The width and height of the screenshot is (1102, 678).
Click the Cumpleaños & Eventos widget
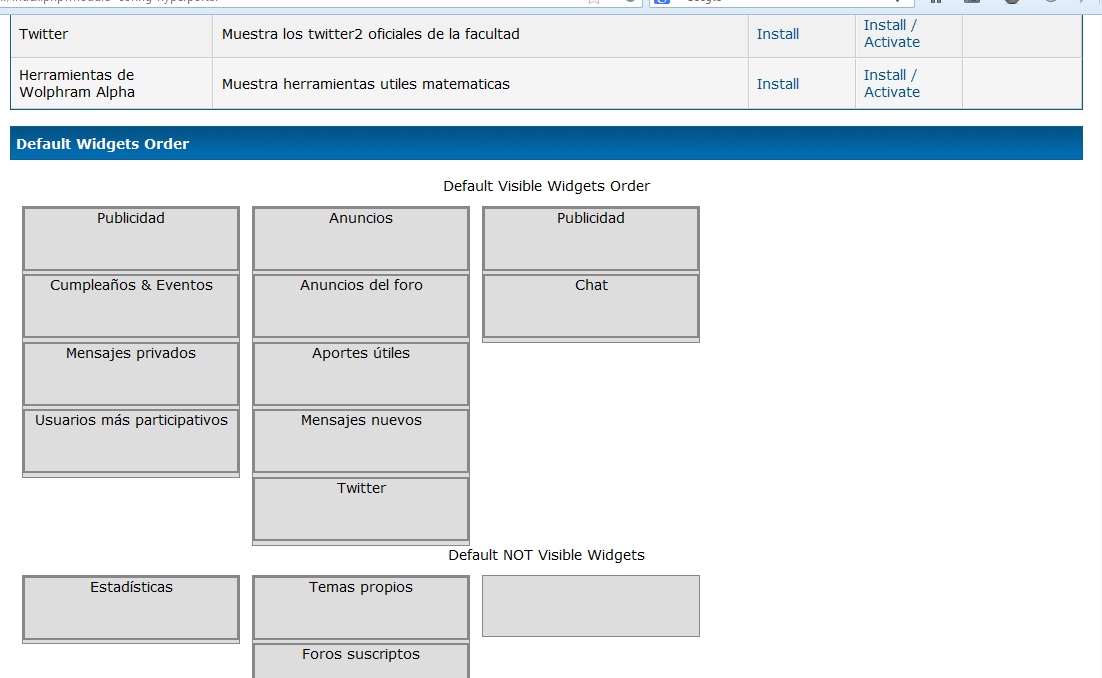[x=131, y=305]
